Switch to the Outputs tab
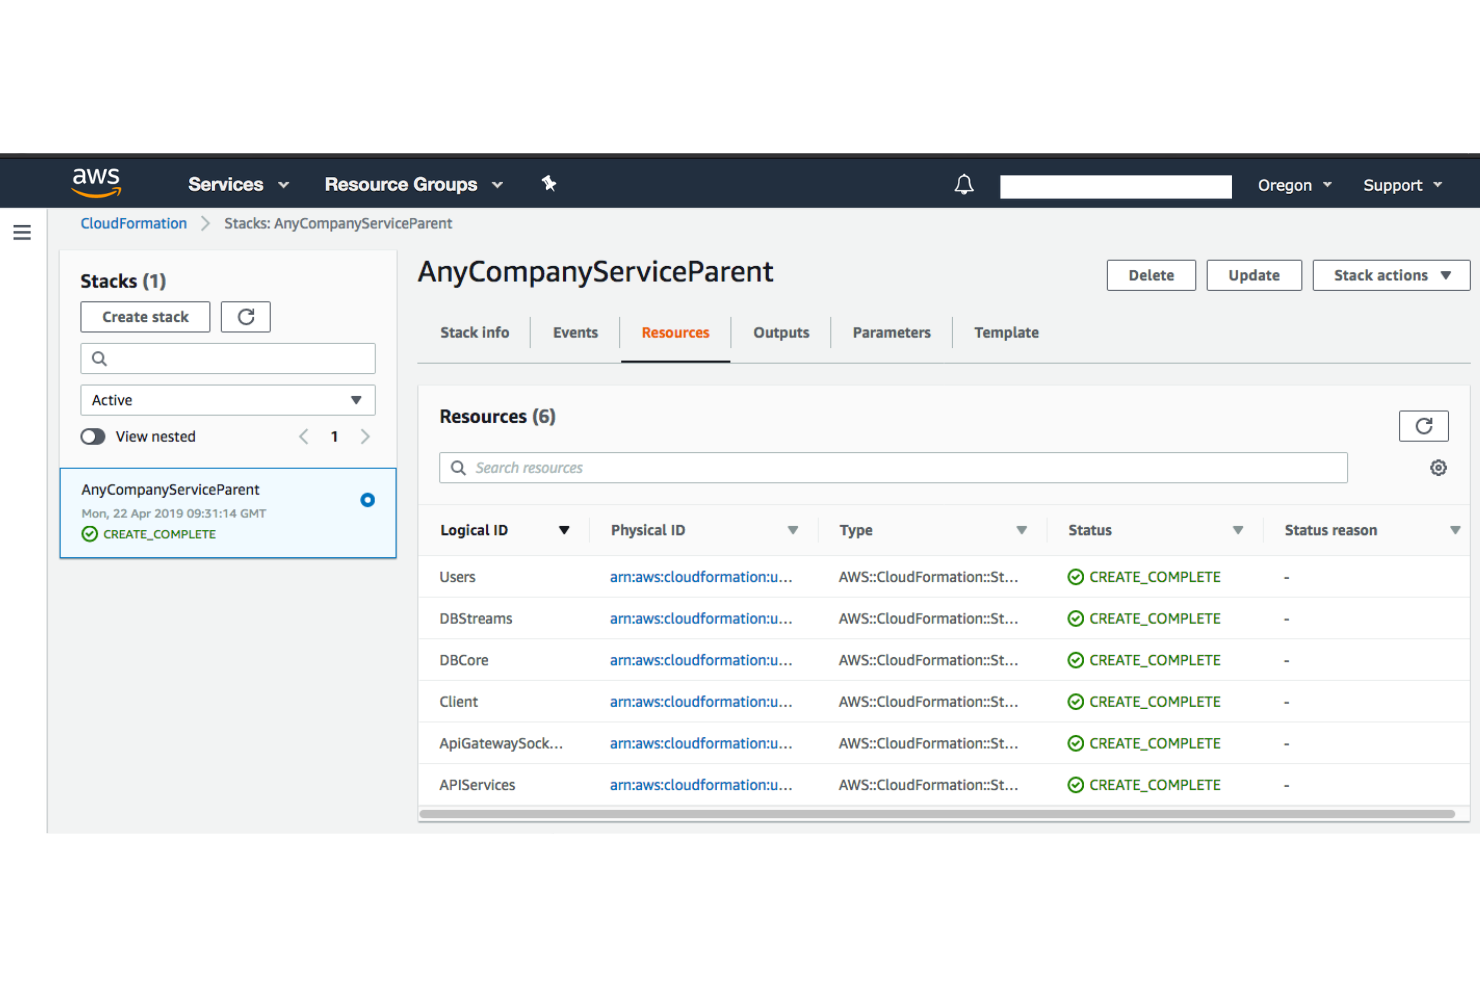1480x987 pixels. click(x=781, y=332)
